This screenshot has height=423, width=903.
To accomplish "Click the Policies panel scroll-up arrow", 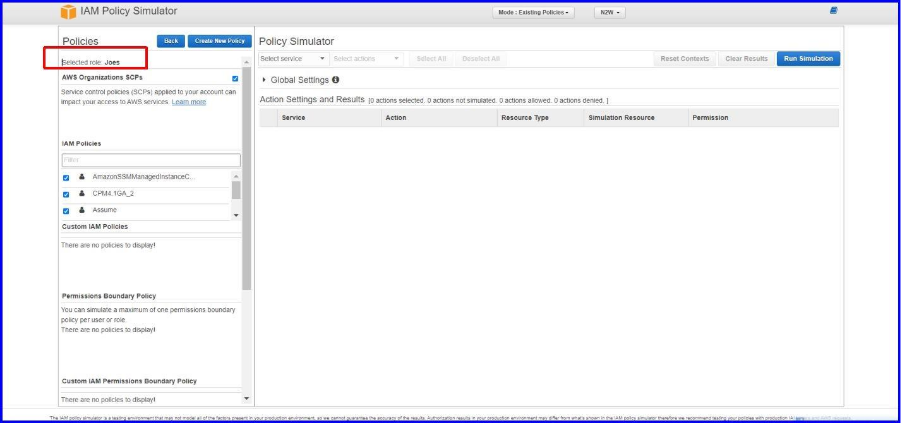I will point(246,62).
